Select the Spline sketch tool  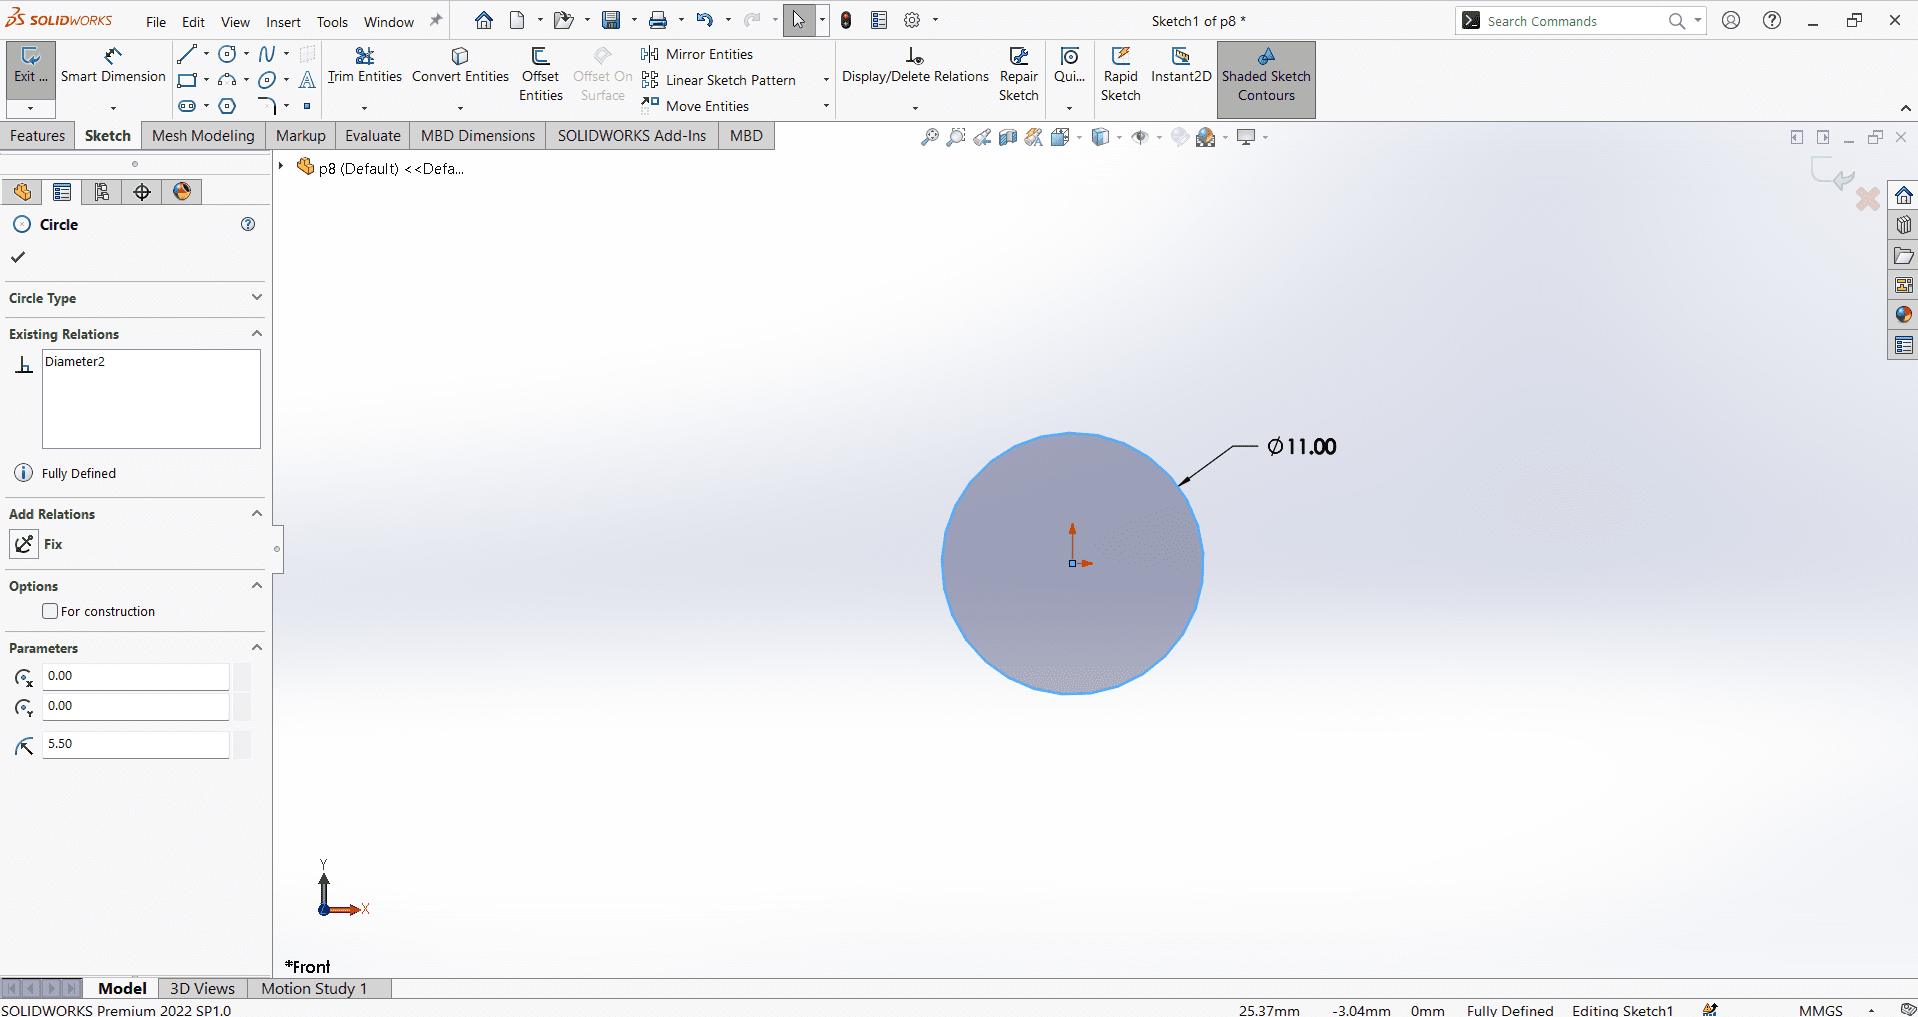click(267, 54)
